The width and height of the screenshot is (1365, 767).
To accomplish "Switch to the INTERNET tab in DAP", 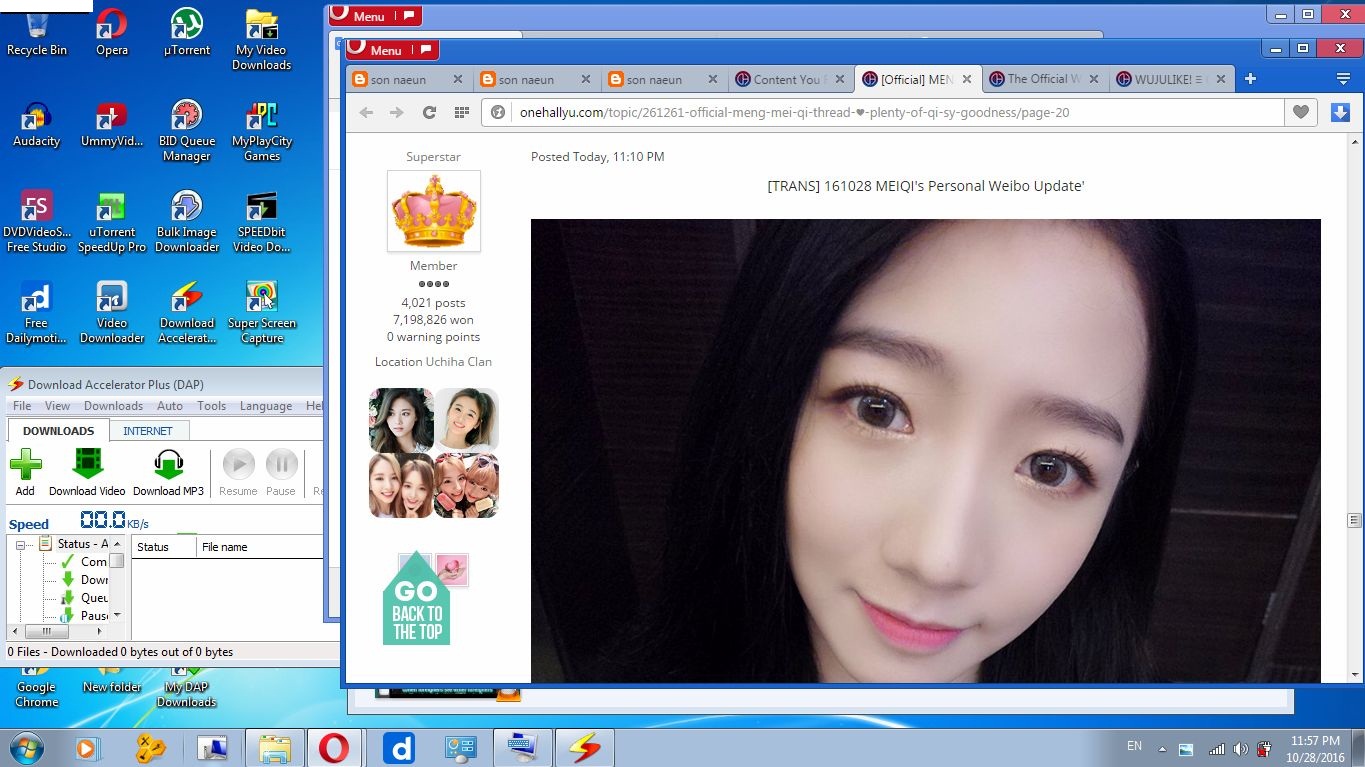I will coord(148,431).
